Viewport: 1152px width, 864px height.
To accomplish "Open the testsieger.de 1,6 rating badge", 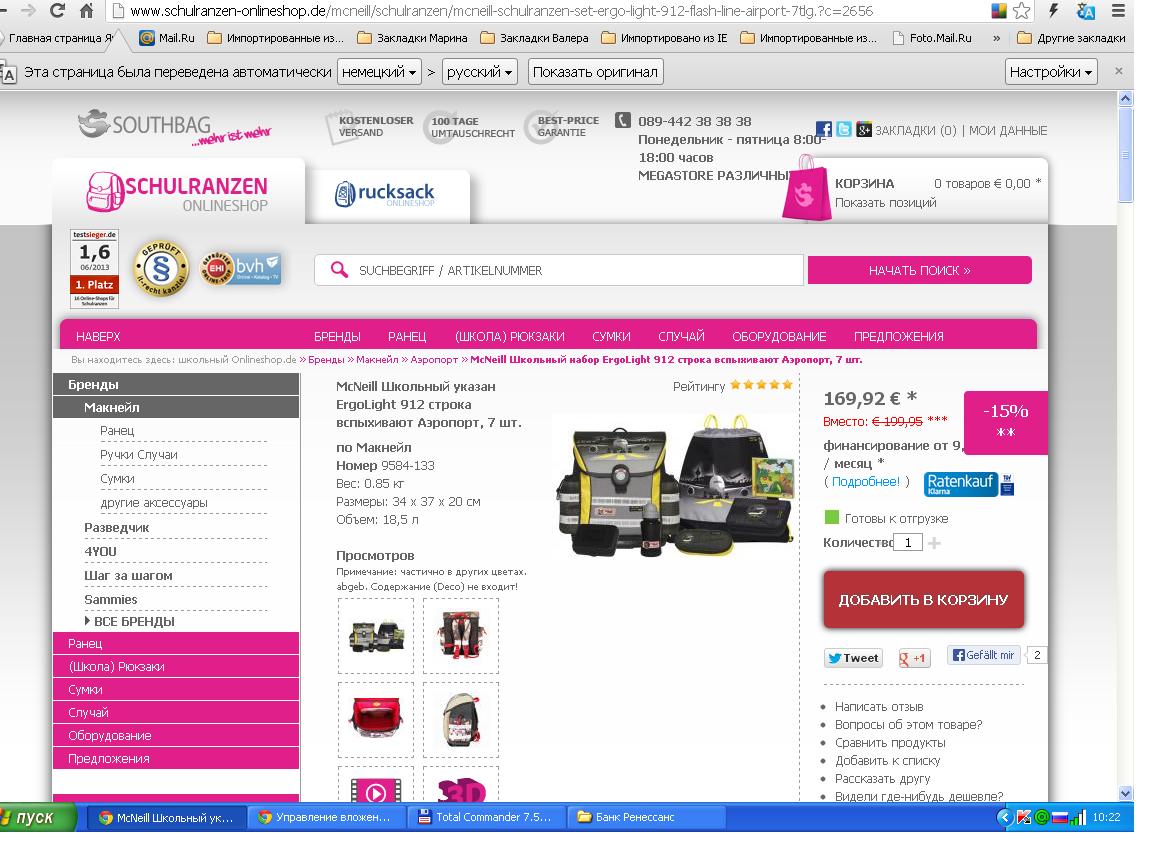I will coord(95,269).
